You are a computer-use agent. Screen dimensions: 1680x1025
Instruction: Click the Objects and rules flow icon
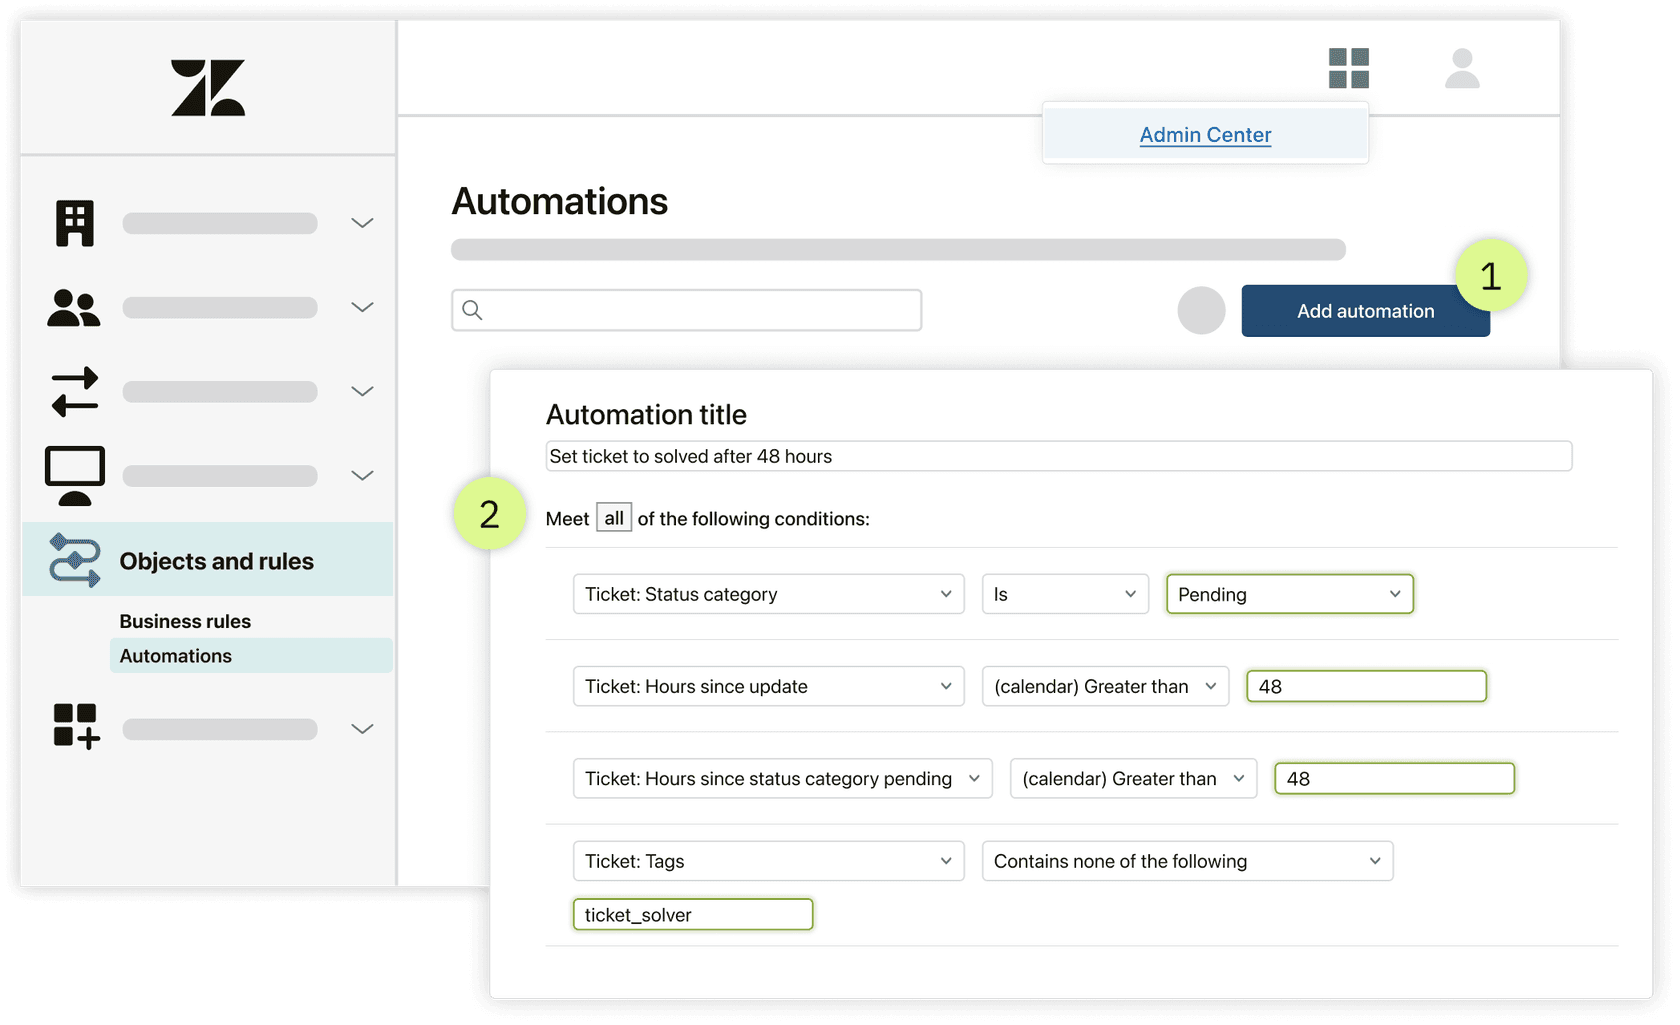[x=74, y=560]
